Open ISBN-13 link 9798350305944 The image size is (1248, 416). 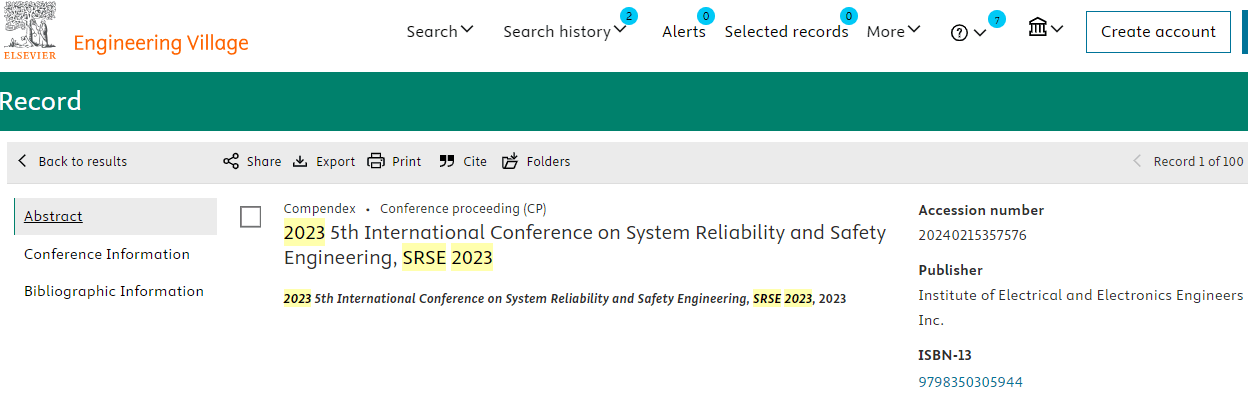[x=970, y=382]
